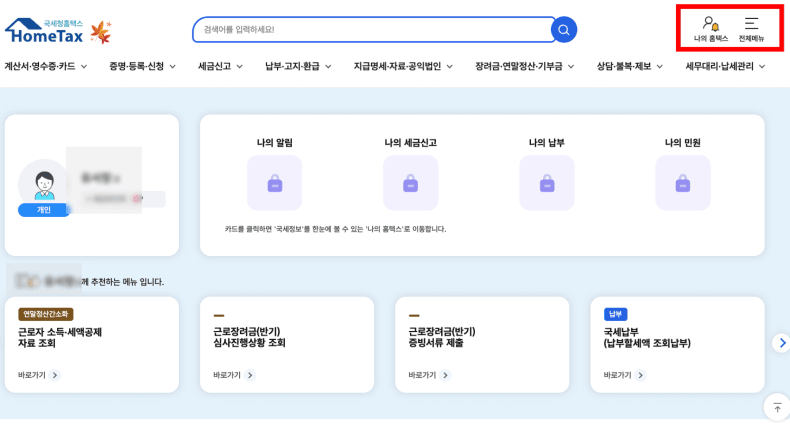Click the 나의 민원 heading
The width and height of the screenshot is (790, 427).
pos(683,143)
